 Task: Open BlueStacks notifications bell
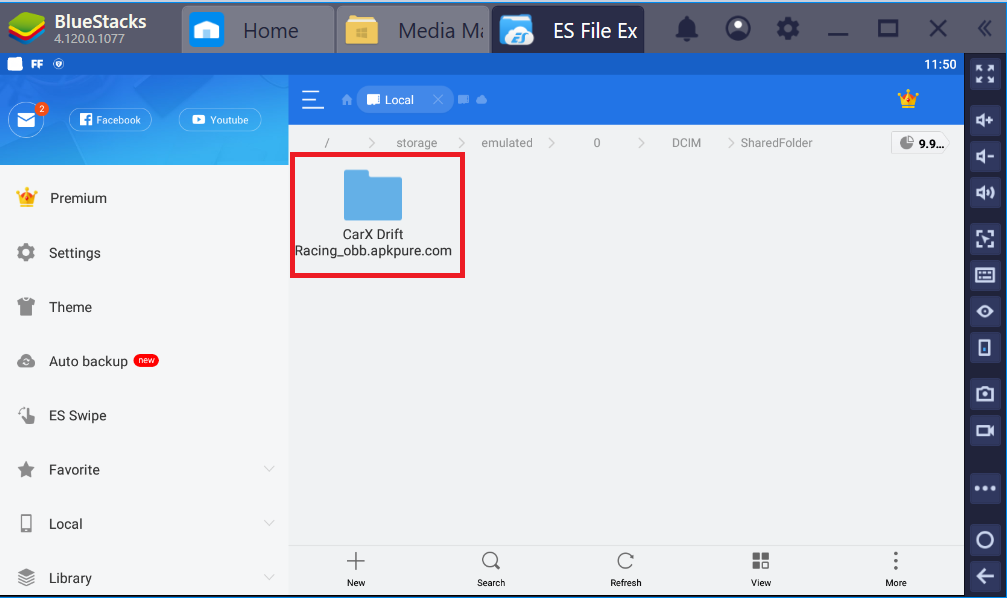(687, 29)
